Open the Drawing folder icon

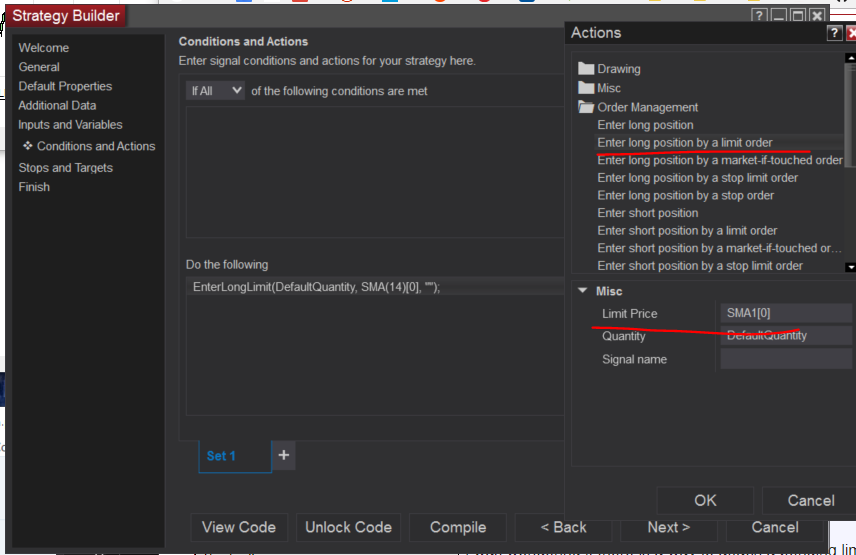[x=586, y=69]
